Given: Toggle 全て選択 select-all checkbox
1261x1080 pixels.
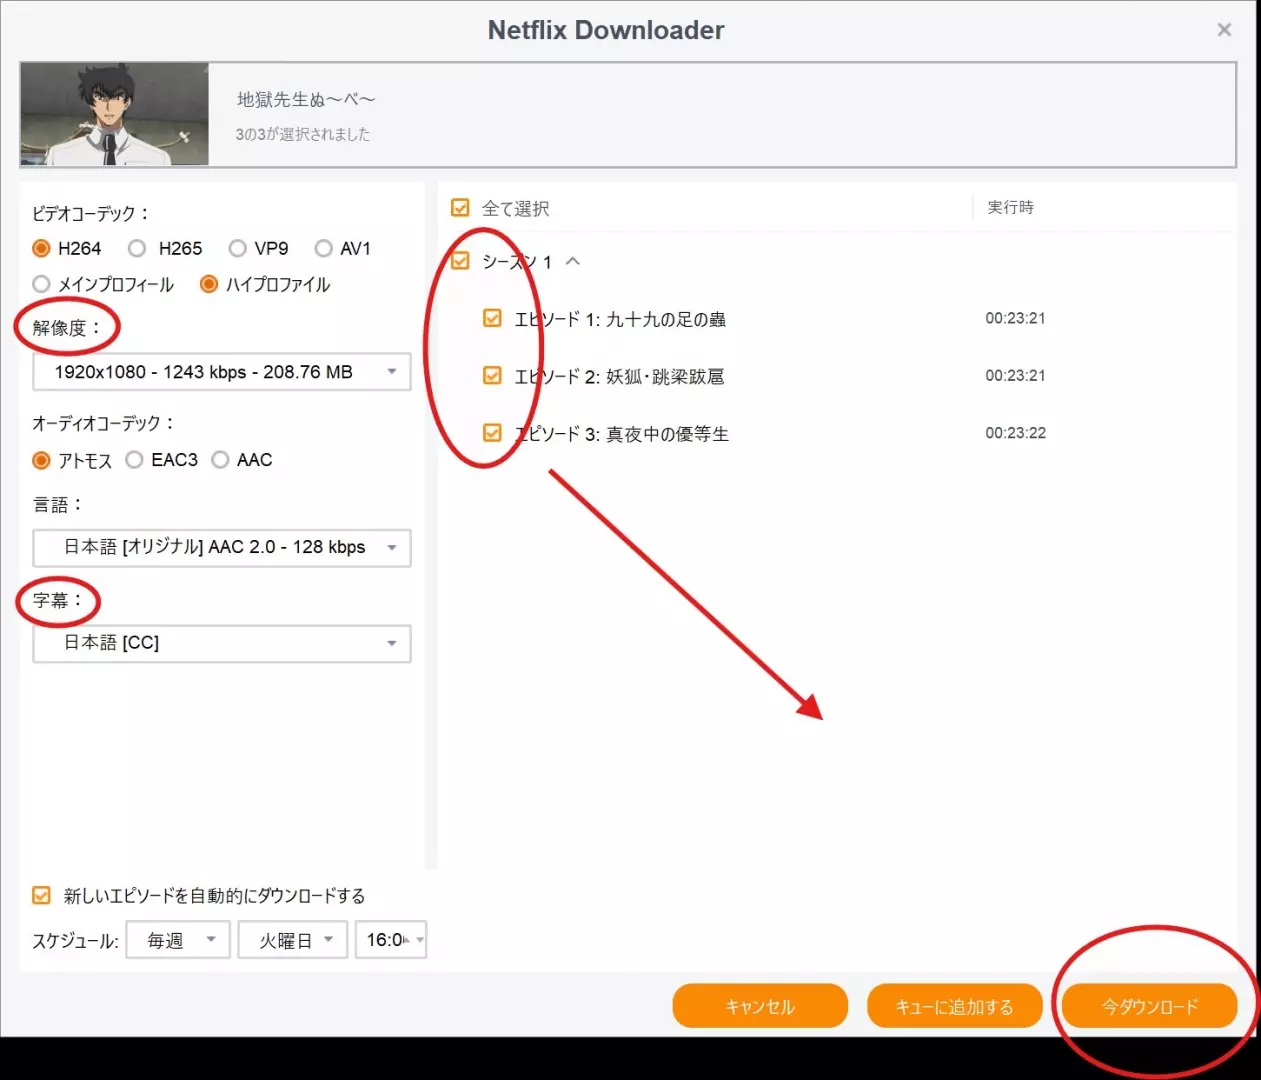Looking at the screenshot, I should (x=460, y=208).
